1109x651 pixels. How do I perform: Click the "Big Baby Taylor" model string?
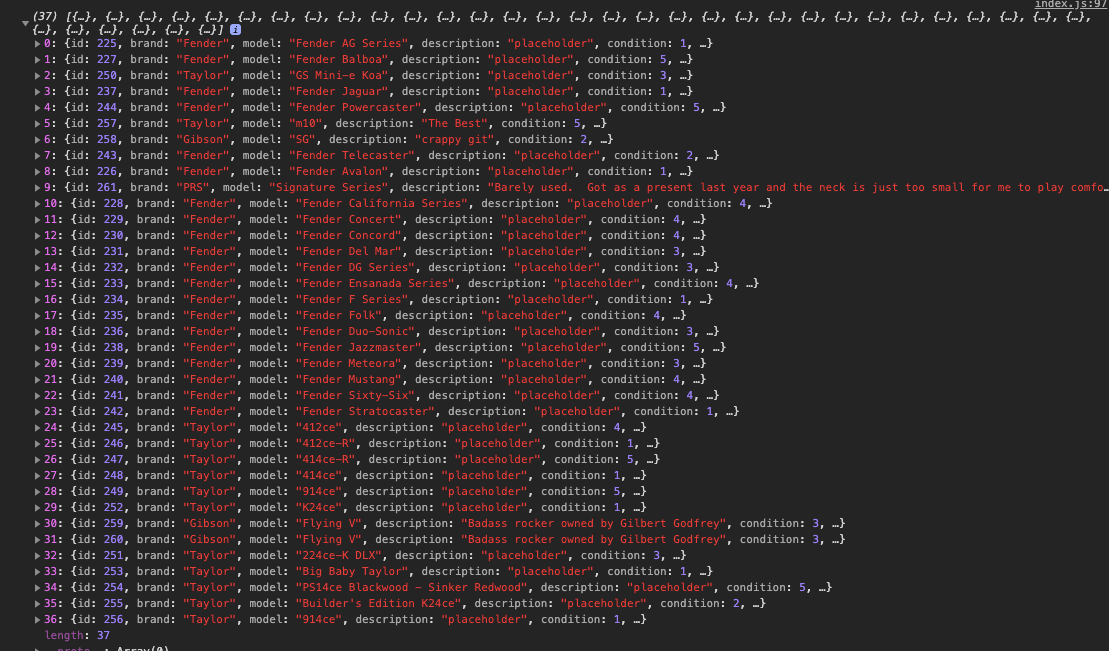pos(352,571)
